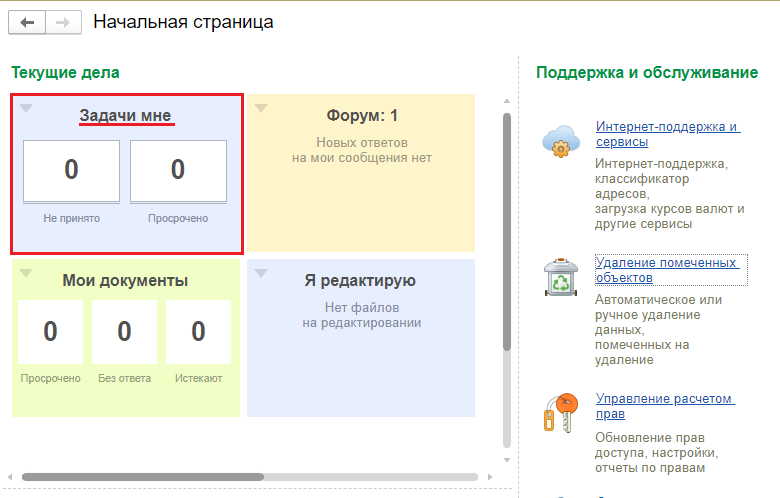780x498 pixels.
Task: Click the Просрочено tasks counter
Action: [178, 170]
